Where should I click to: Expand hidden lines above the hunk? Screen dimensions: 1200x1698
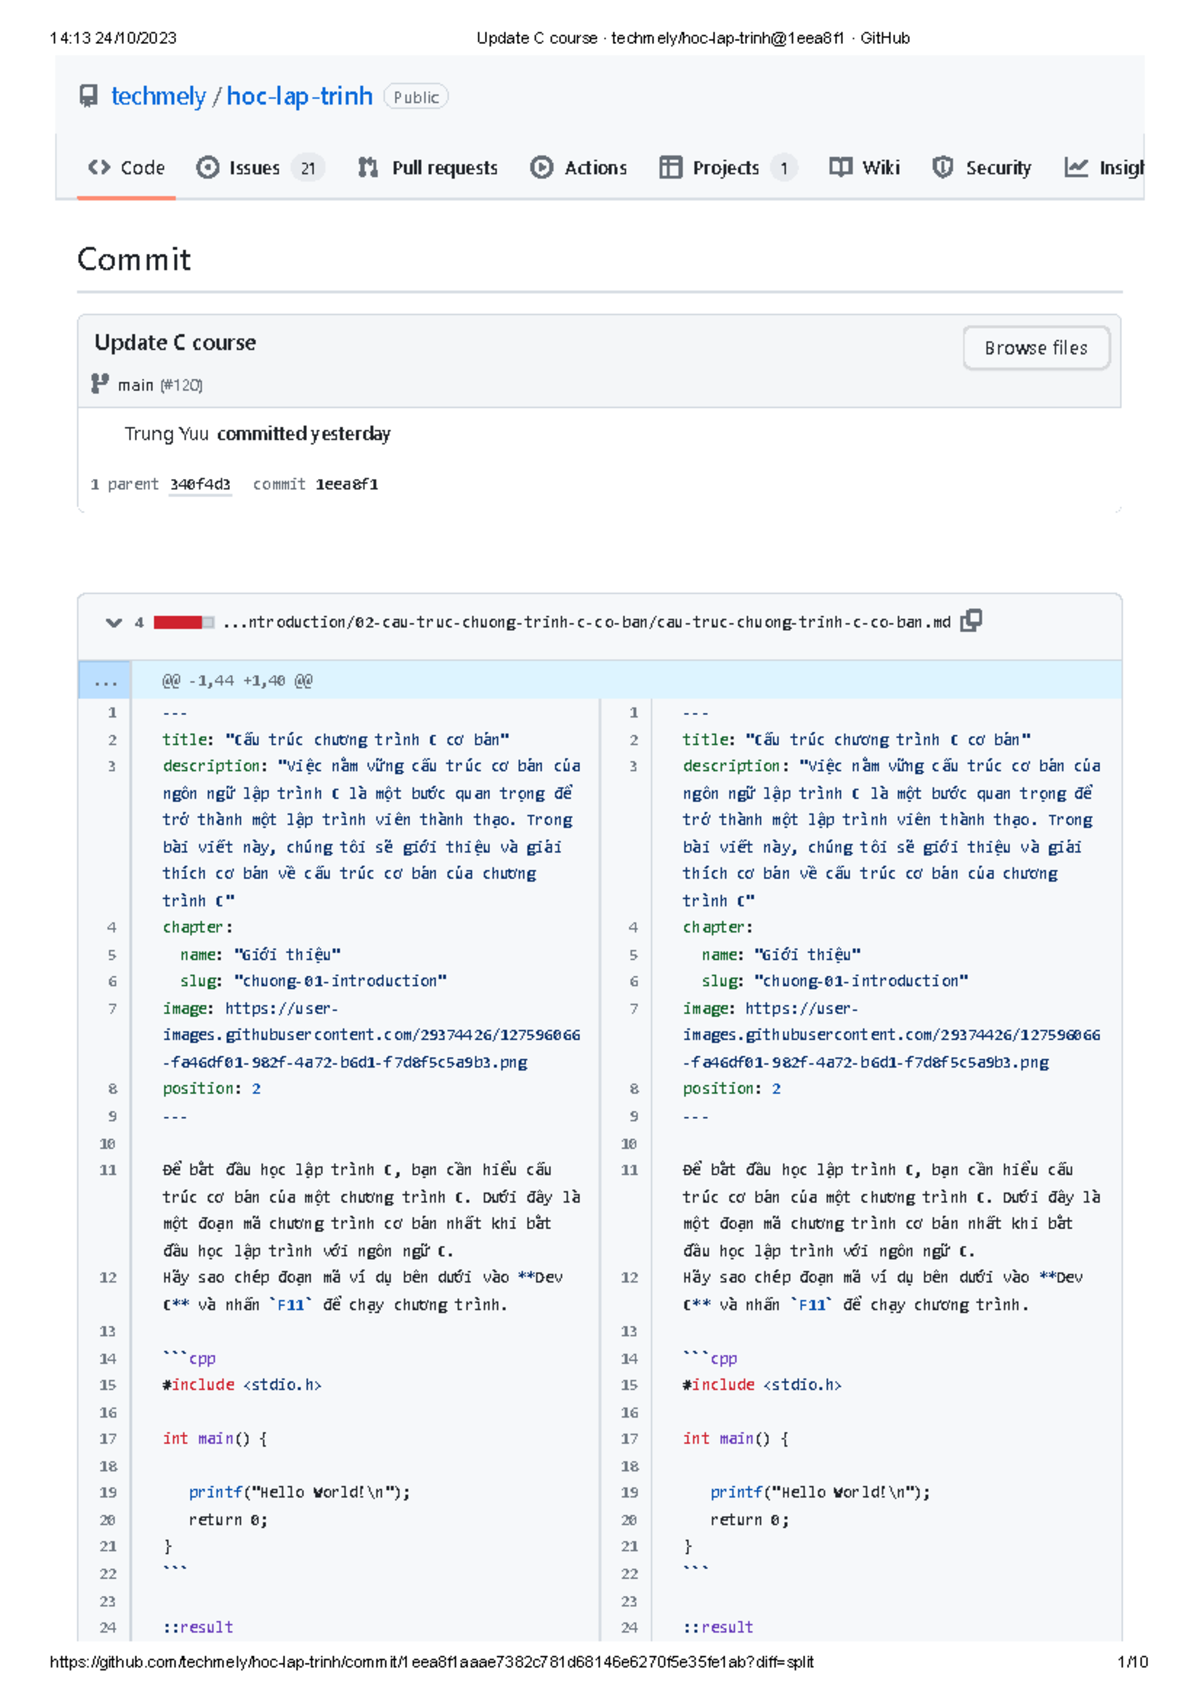[x=105, y=681]
